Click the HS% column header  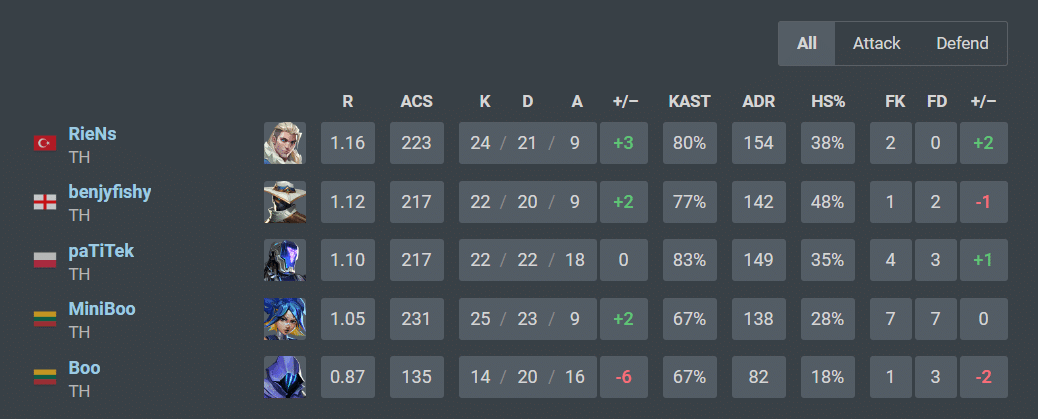pos(828,101)
